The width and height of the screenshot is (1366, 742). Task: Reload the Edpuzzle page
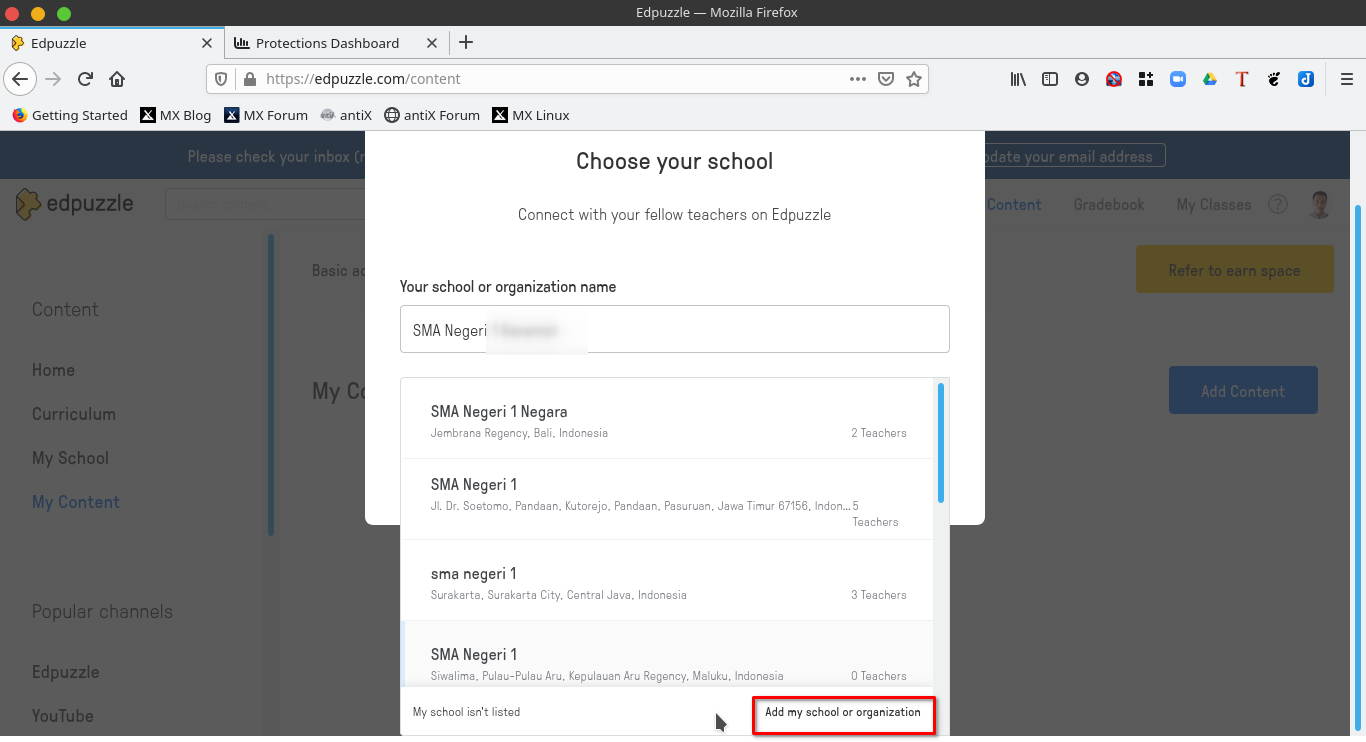click(x=85, y=79)
